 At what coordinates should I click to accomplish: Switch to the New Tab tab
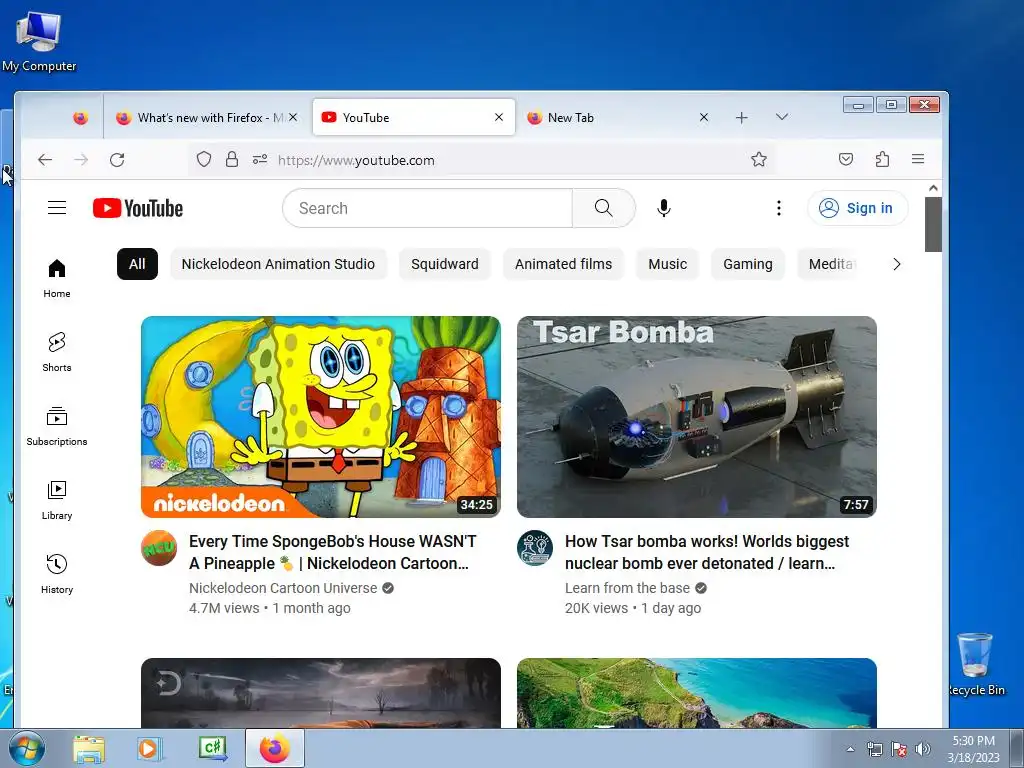[619, 118]
